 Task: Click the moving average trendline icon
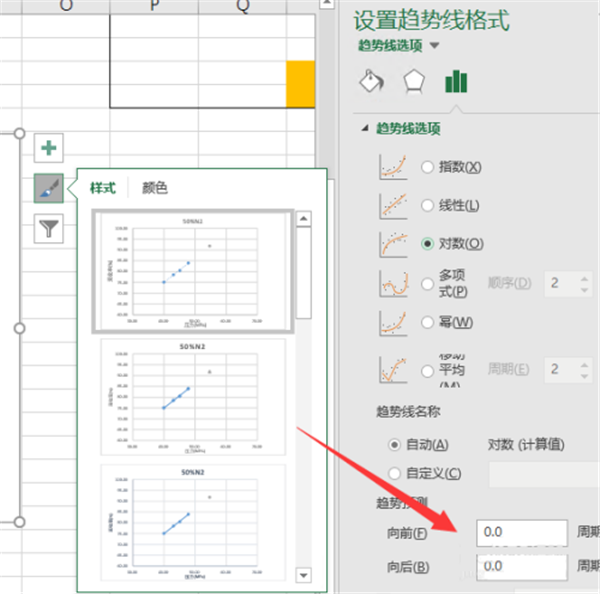(393, 370)
